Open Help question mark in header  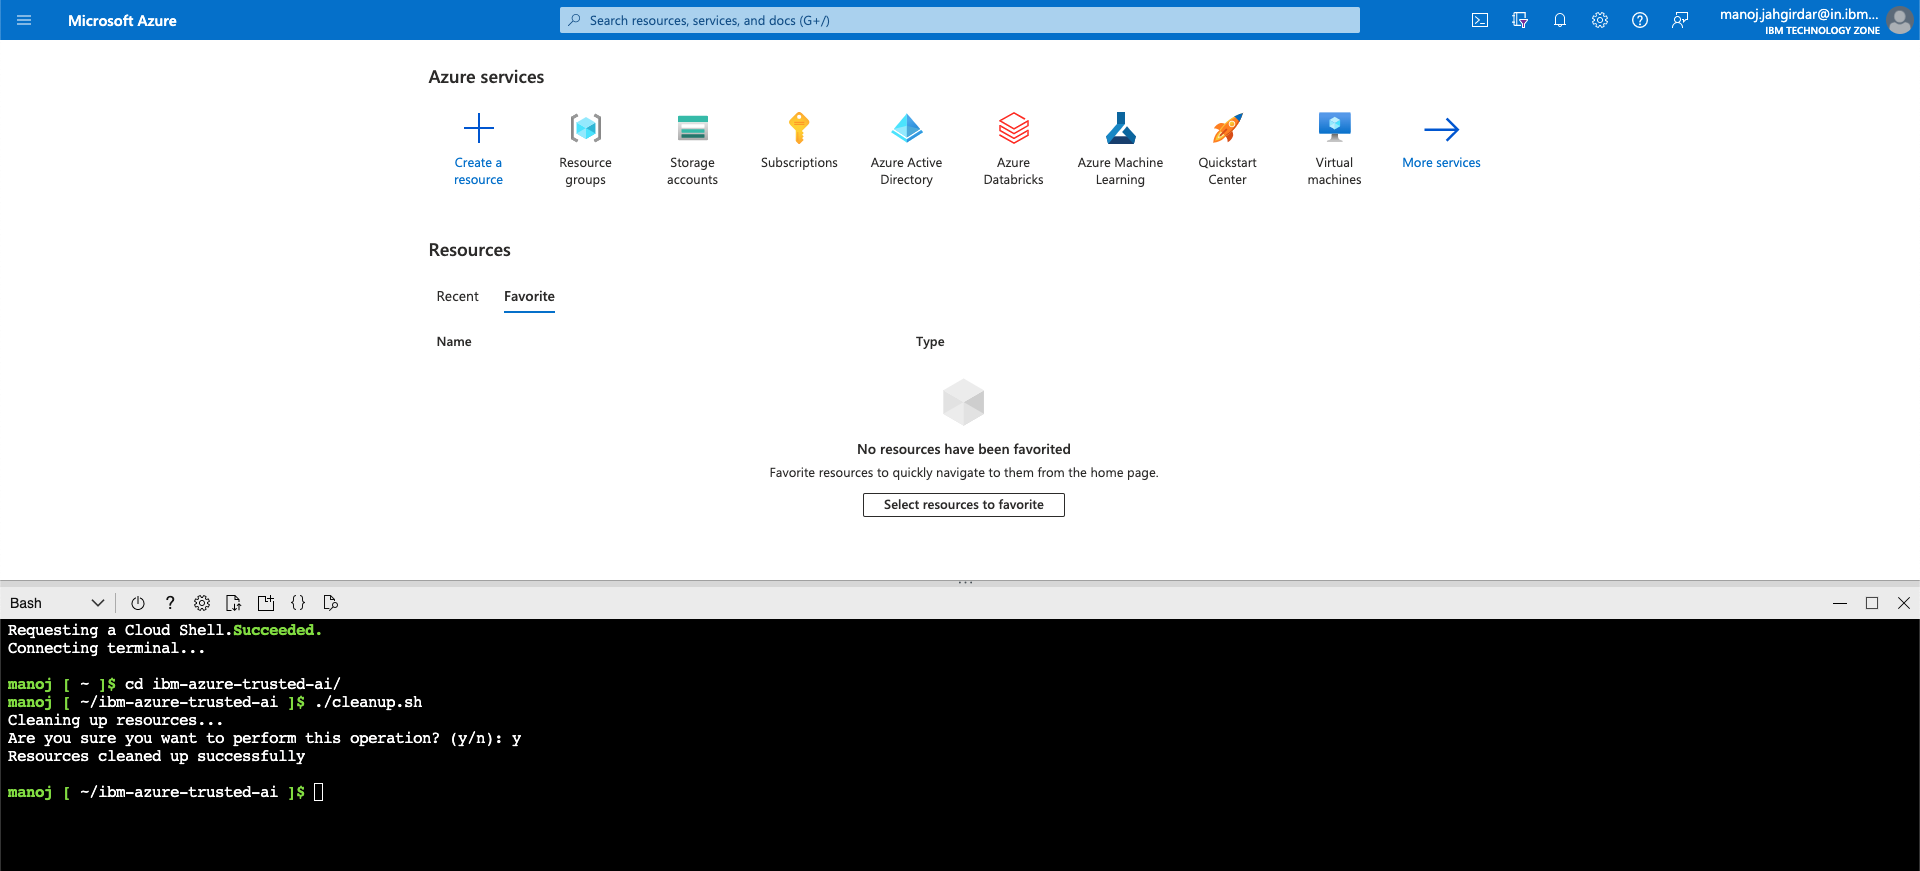[x=1640, y=20]
